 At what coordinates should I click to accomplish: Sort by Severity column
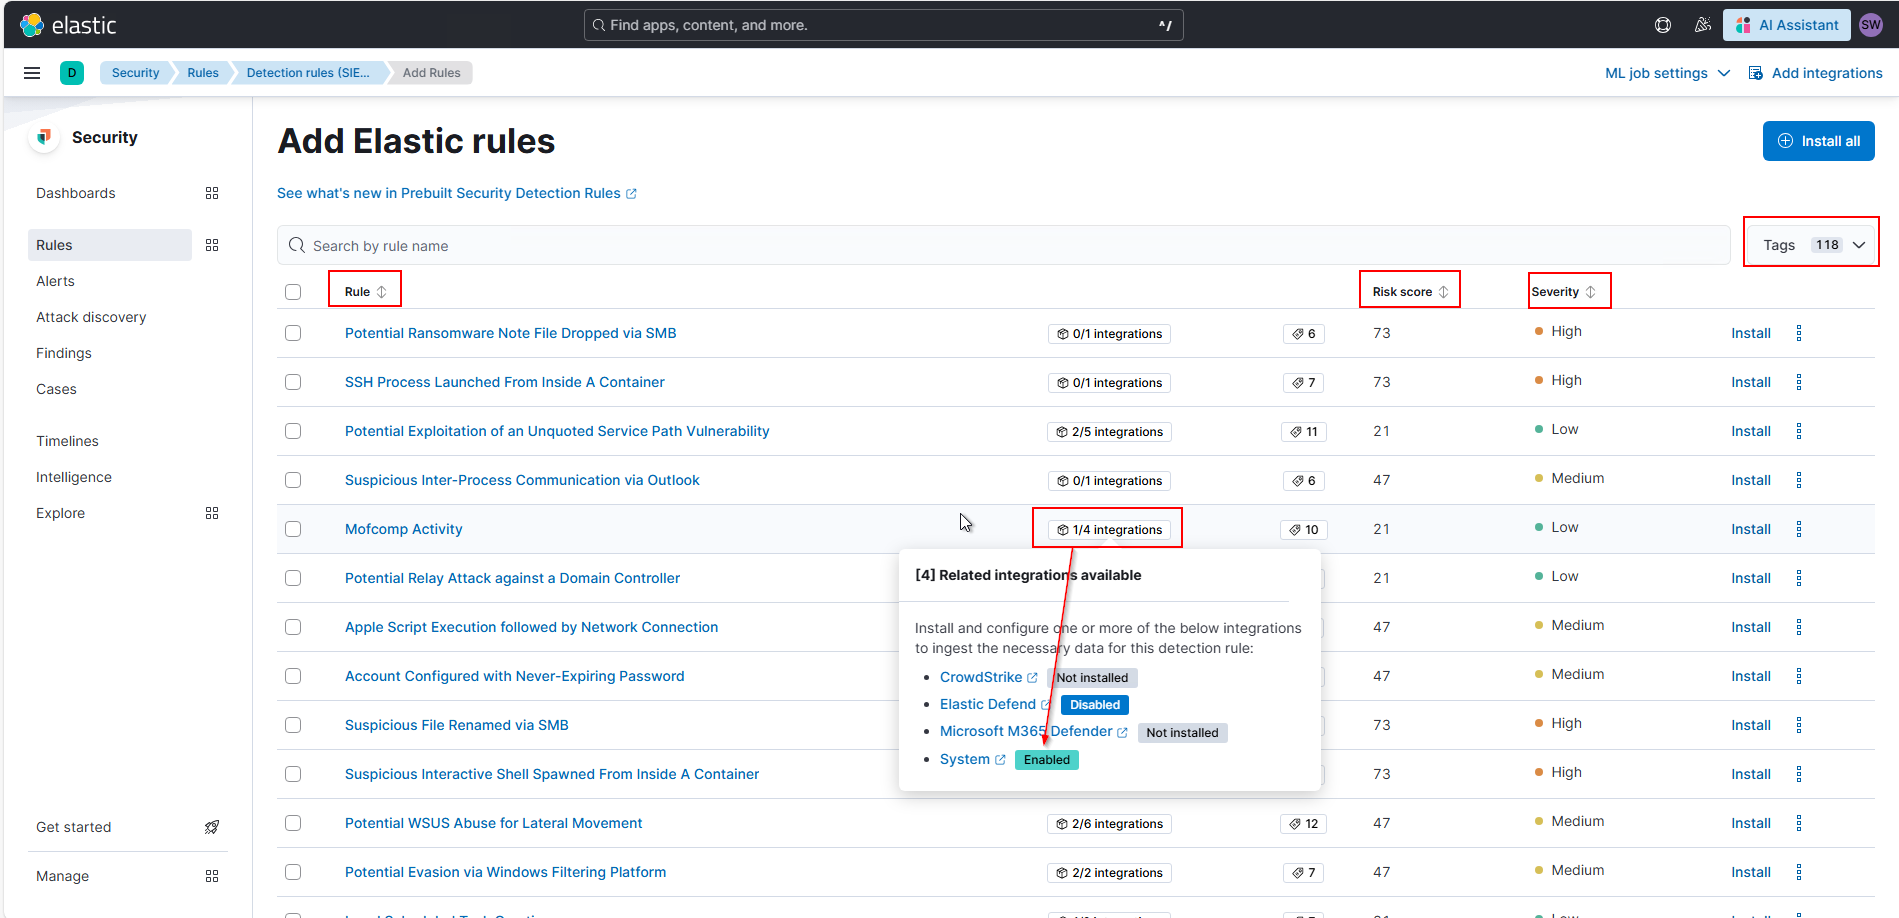tap(1563, 292)
